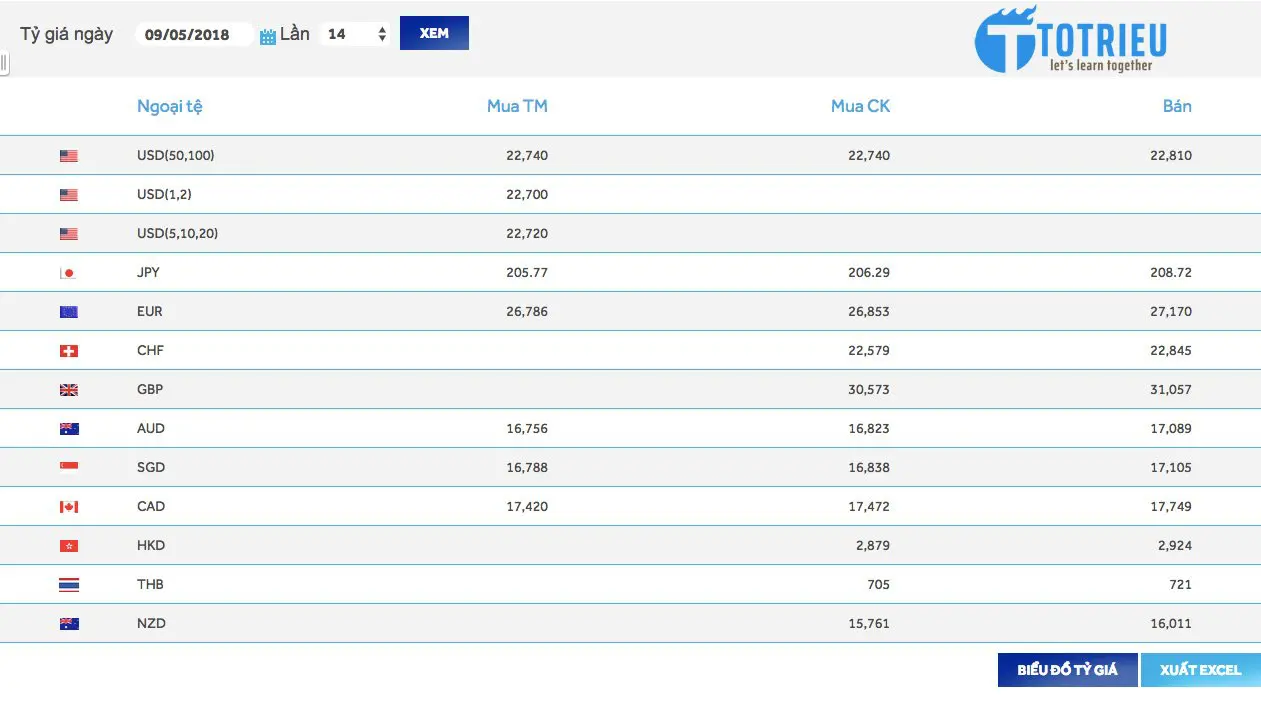This screenshot has height=713, width=1261.
Task: Open the Lần number selector showing 14
Action: click(355, 34)
